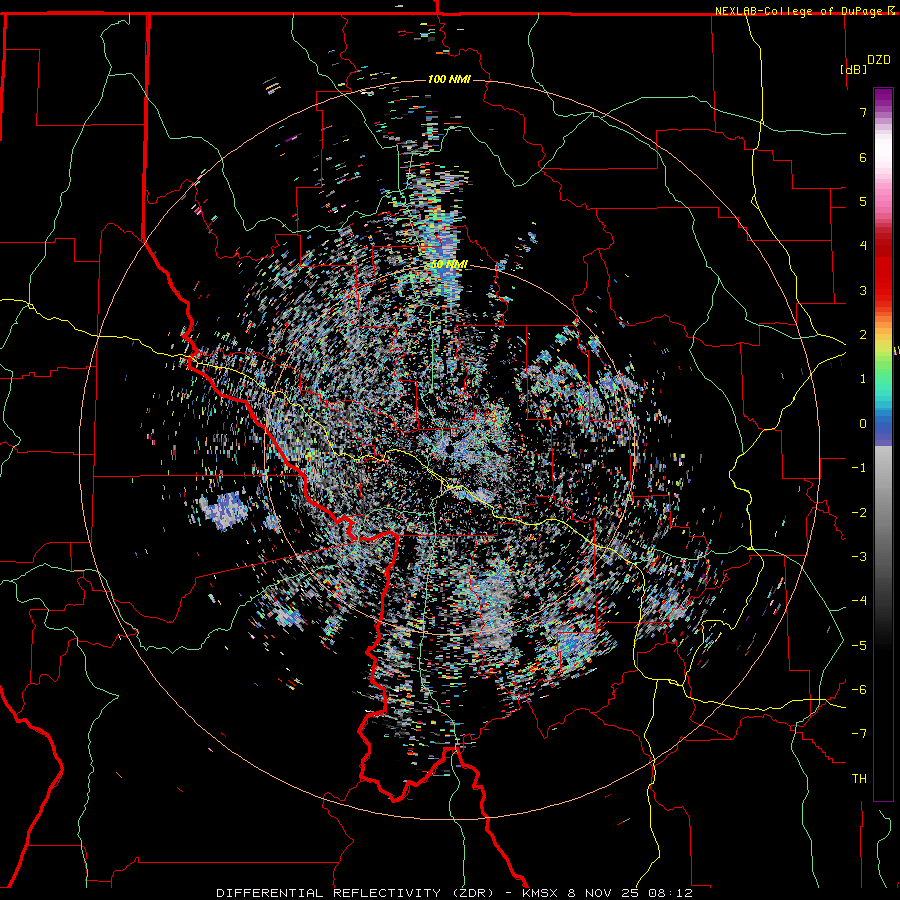900x900 pixels.
Task: Click the DZD label above color scale
Action: tap(879, 60)
